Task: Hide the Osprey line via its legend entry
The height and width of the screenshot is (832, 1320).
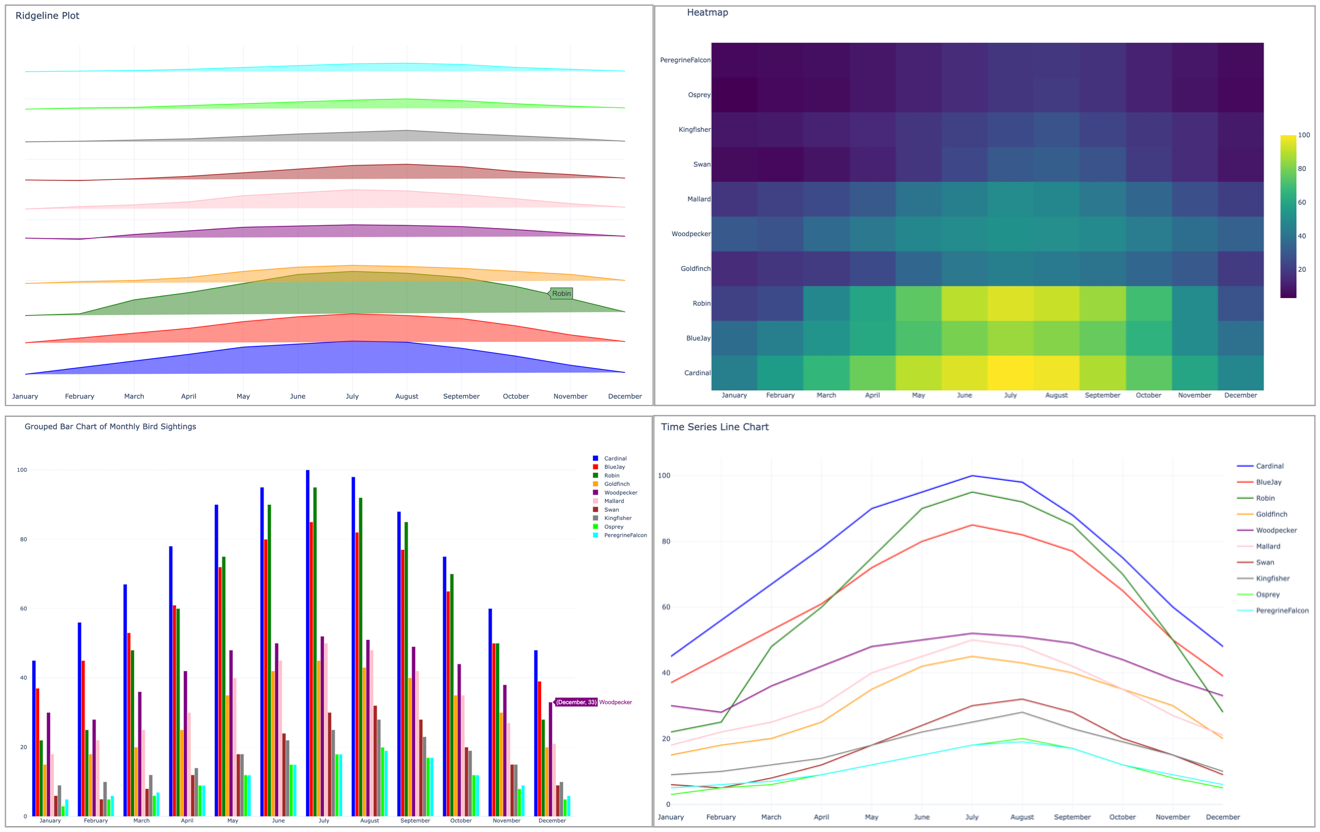Action: tap(1268, 594)
